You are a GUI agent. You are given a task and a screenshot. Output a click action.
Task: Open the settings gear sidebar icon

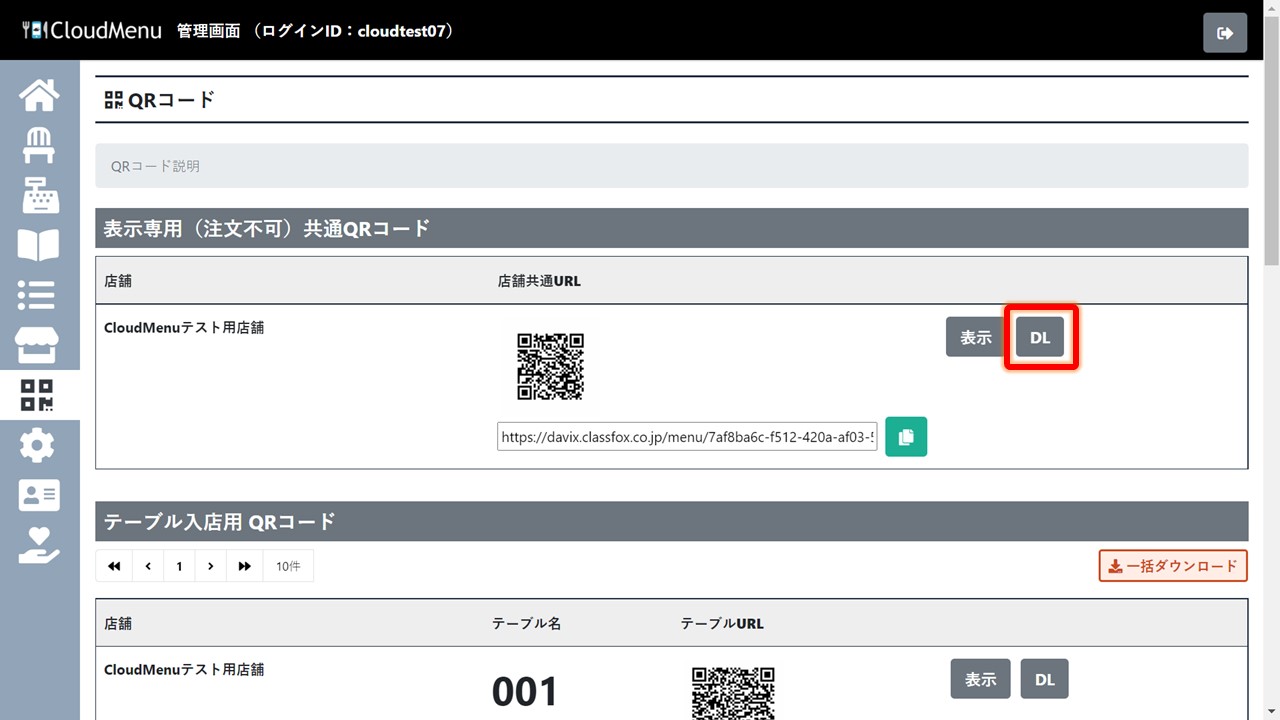pyautogui.click(x=39, y=445)
